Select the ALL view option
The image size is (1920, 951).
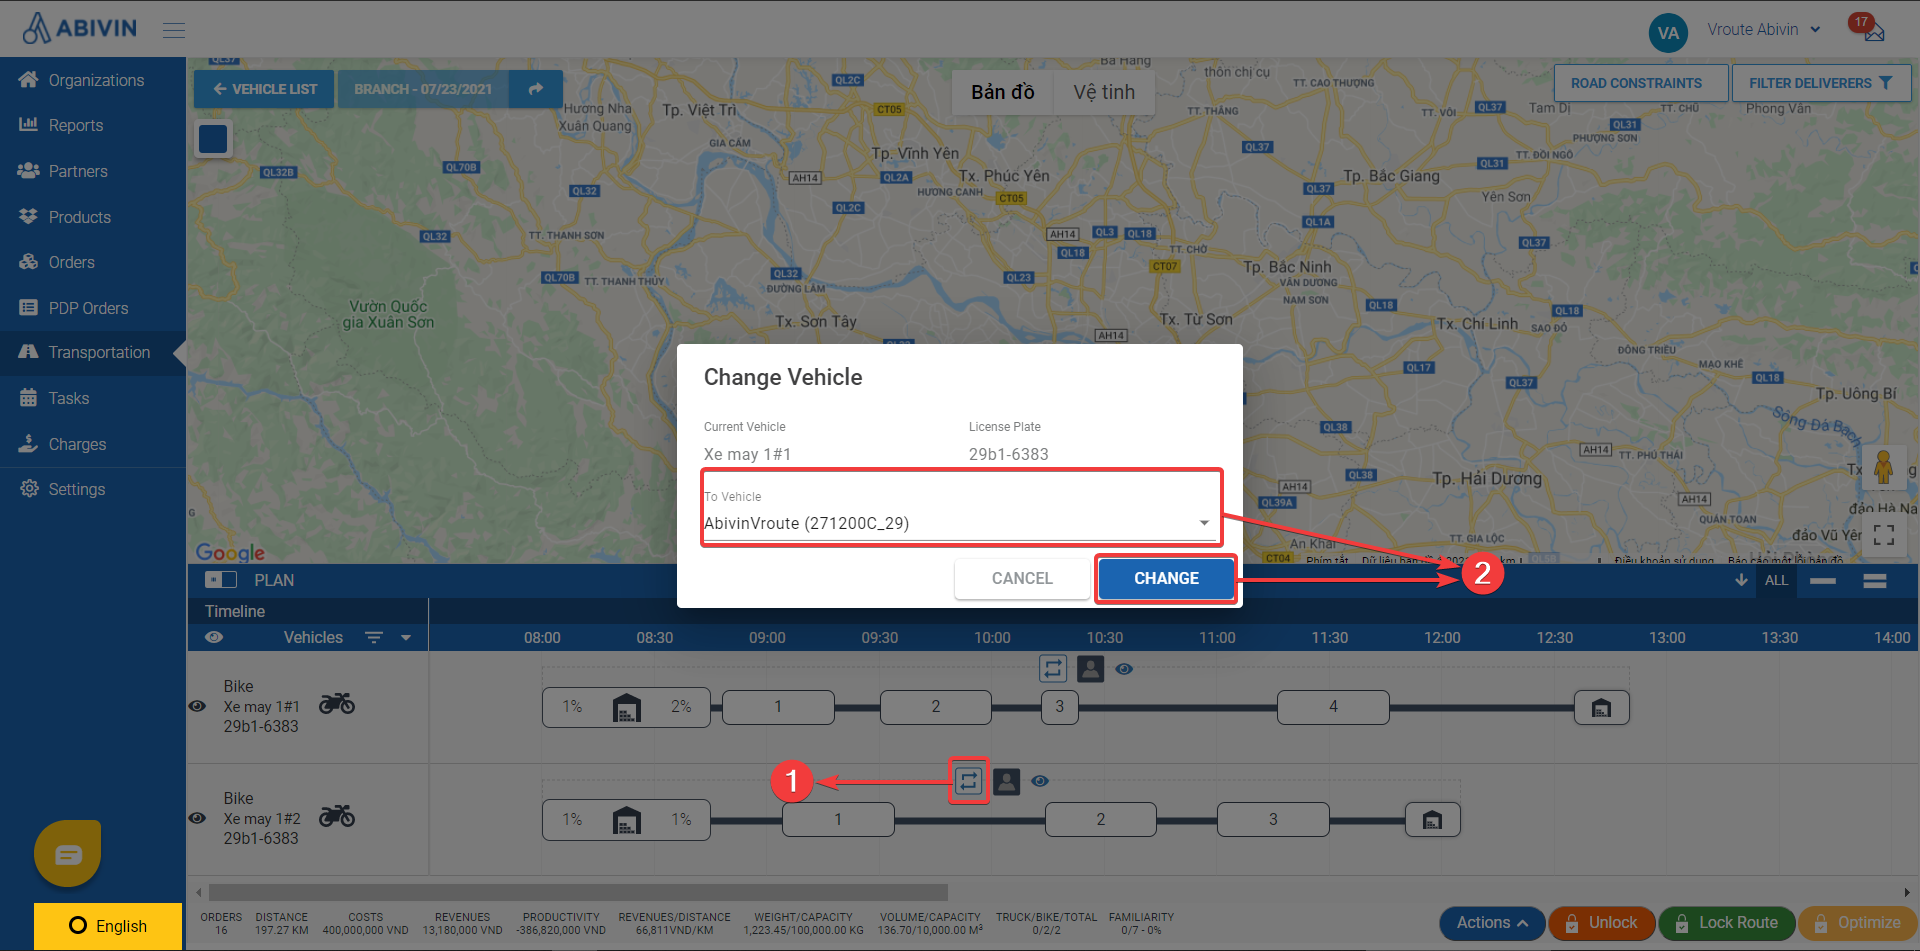(x=1776, y=580)
